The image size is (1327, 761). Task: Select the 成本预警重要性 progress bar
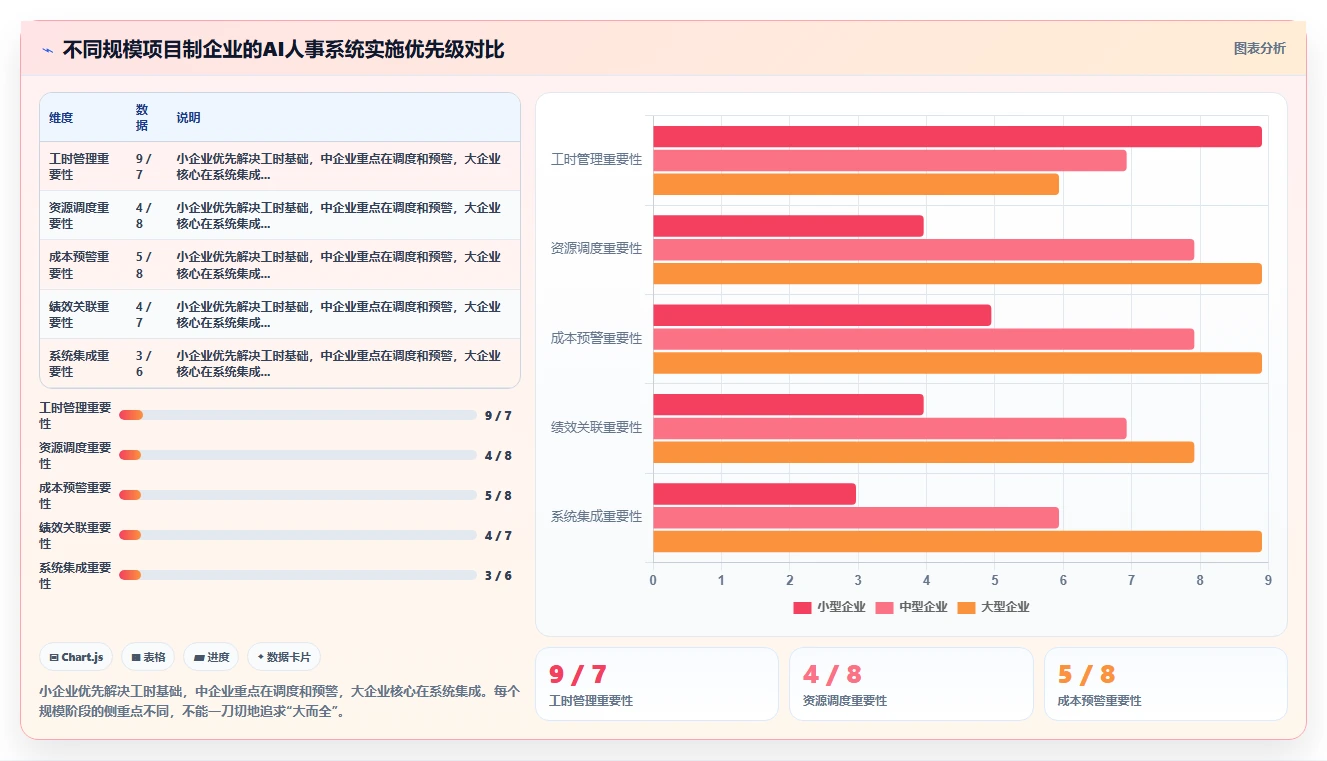tap(297, 495)
